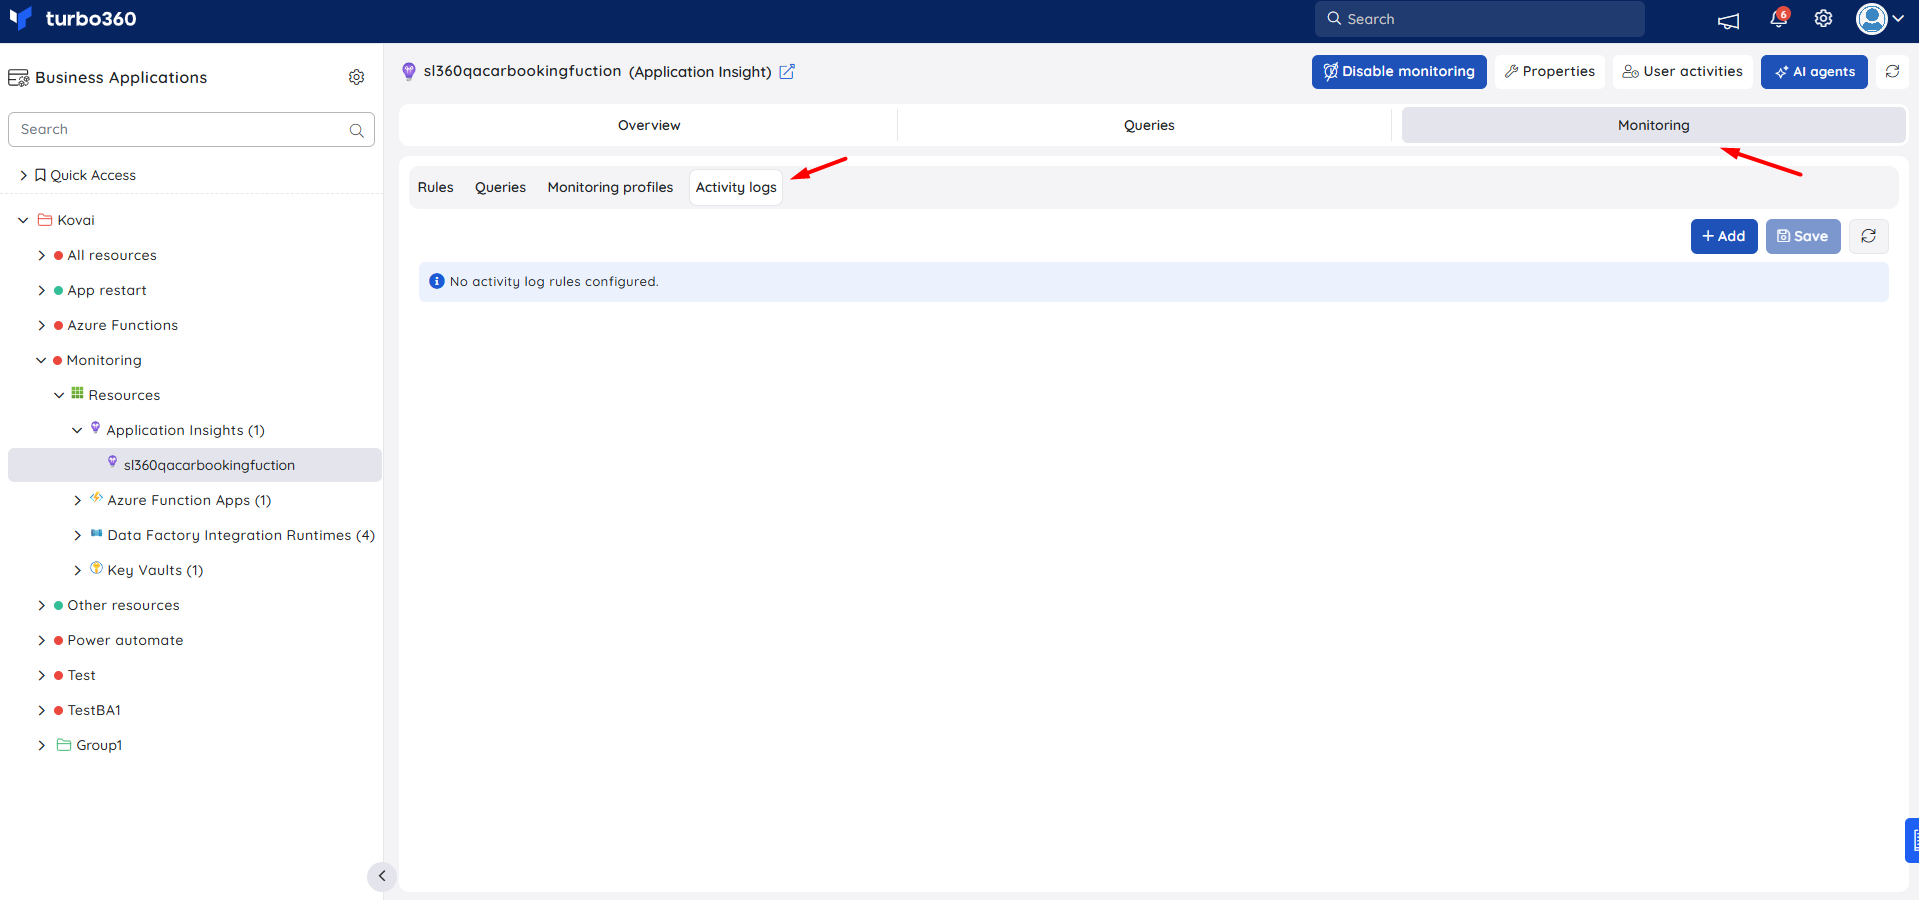Viewport: 1919px width, 900px height.
Task: Click the Group1 folder icon
Action: (x=64, y=745)
